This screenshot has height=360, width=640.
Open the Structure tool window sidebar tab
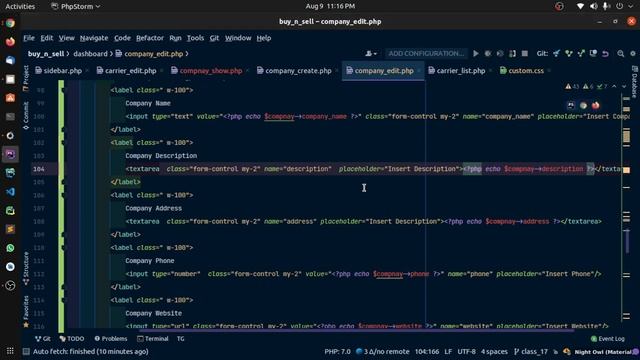pyautogui.click(x=26, y=268)
